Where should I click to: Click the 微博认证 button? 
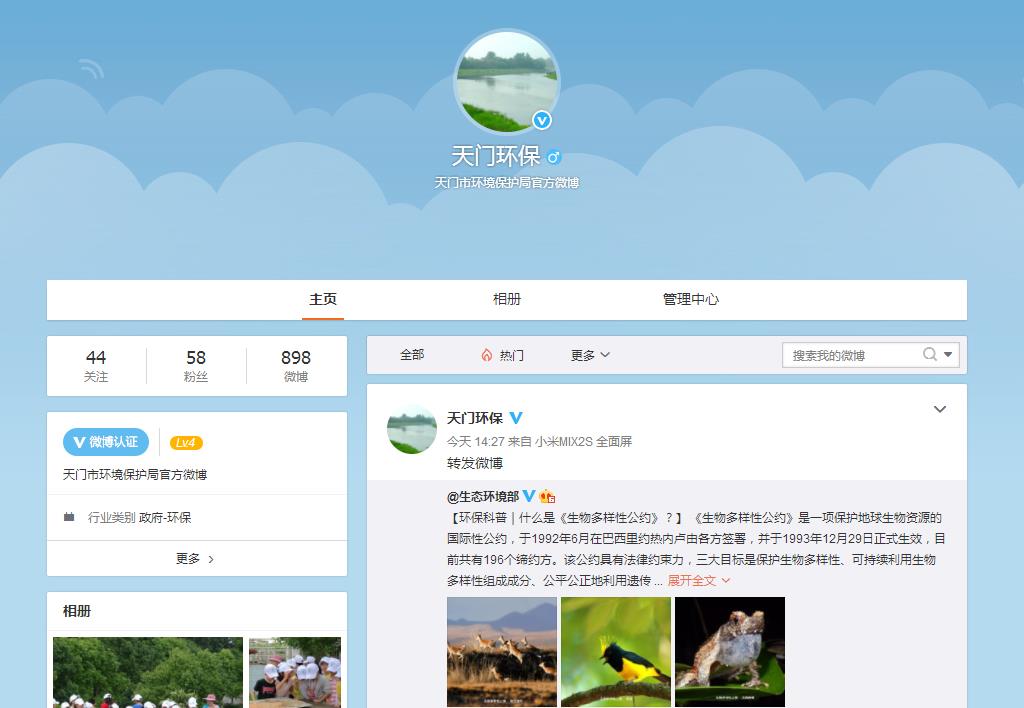point(106,442)
